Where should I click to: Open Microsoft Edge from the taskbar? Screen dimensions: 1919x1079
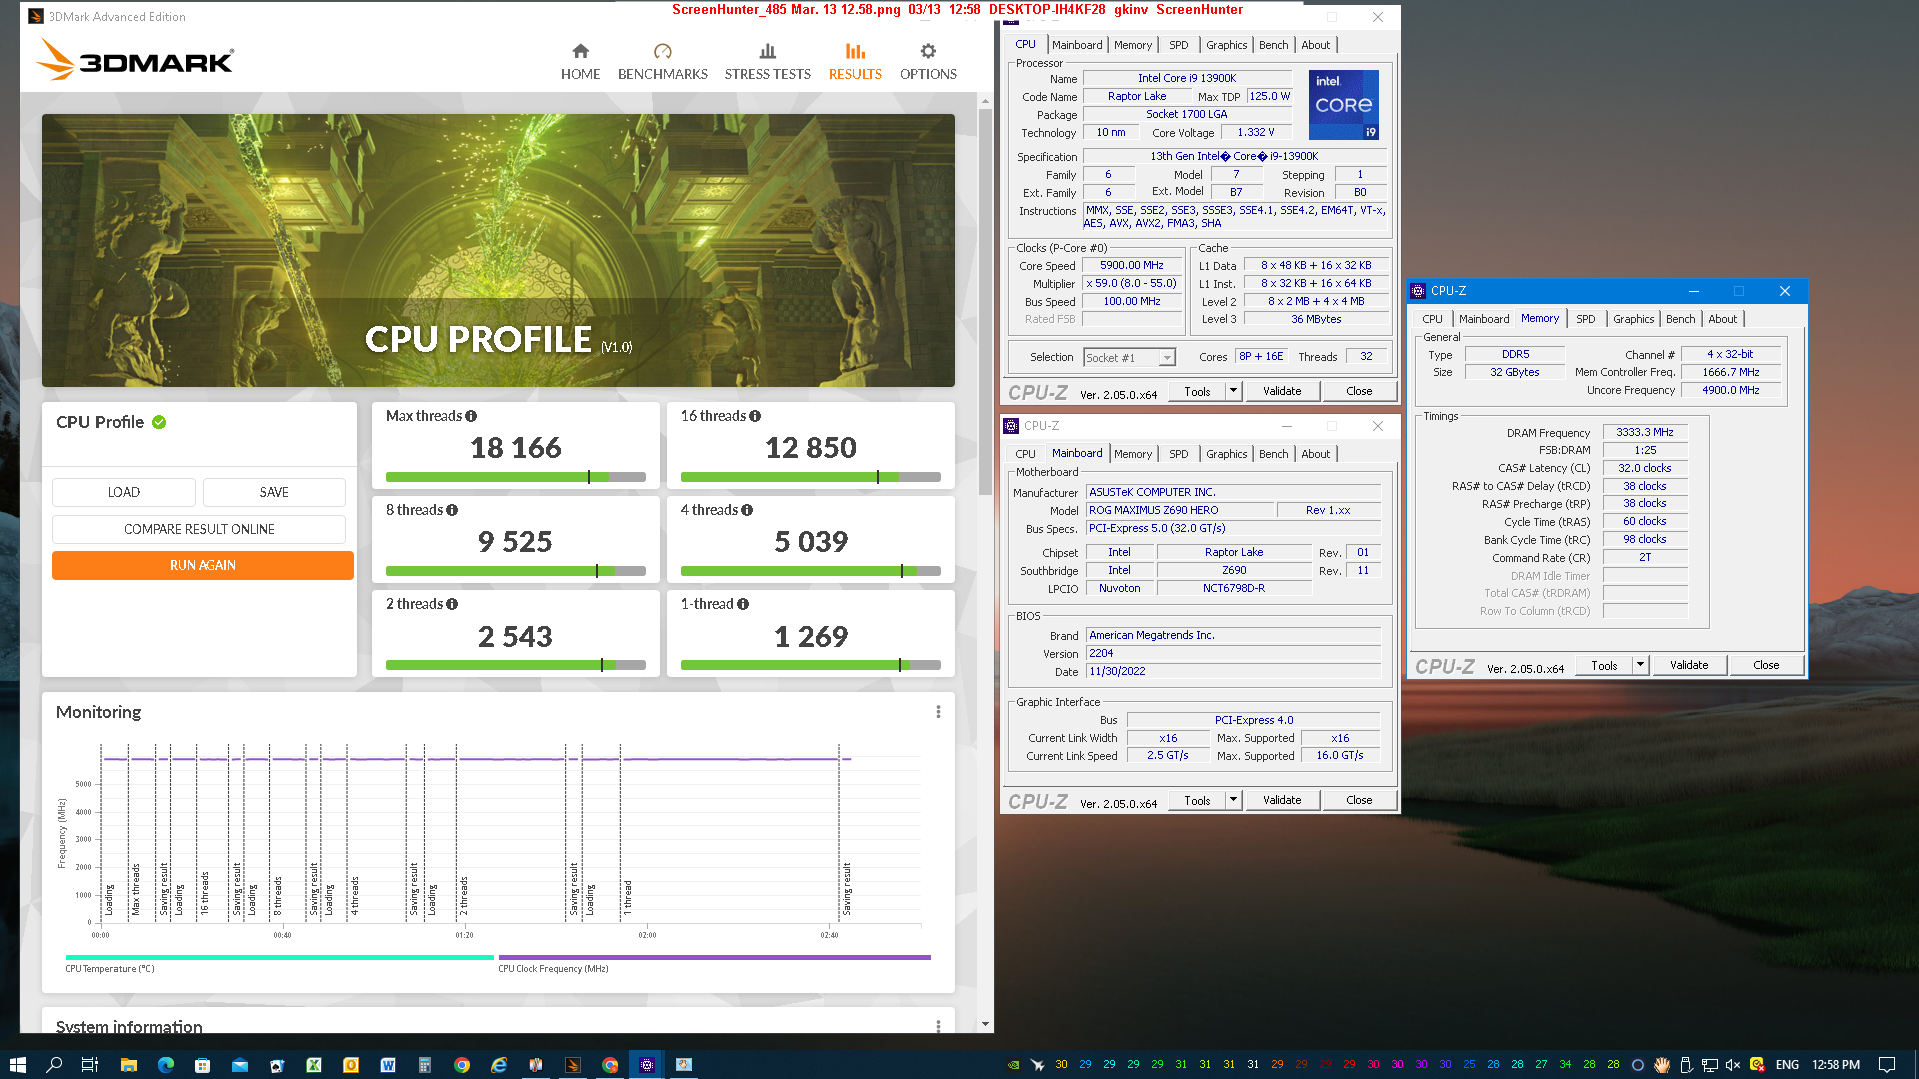(166, 1065)
